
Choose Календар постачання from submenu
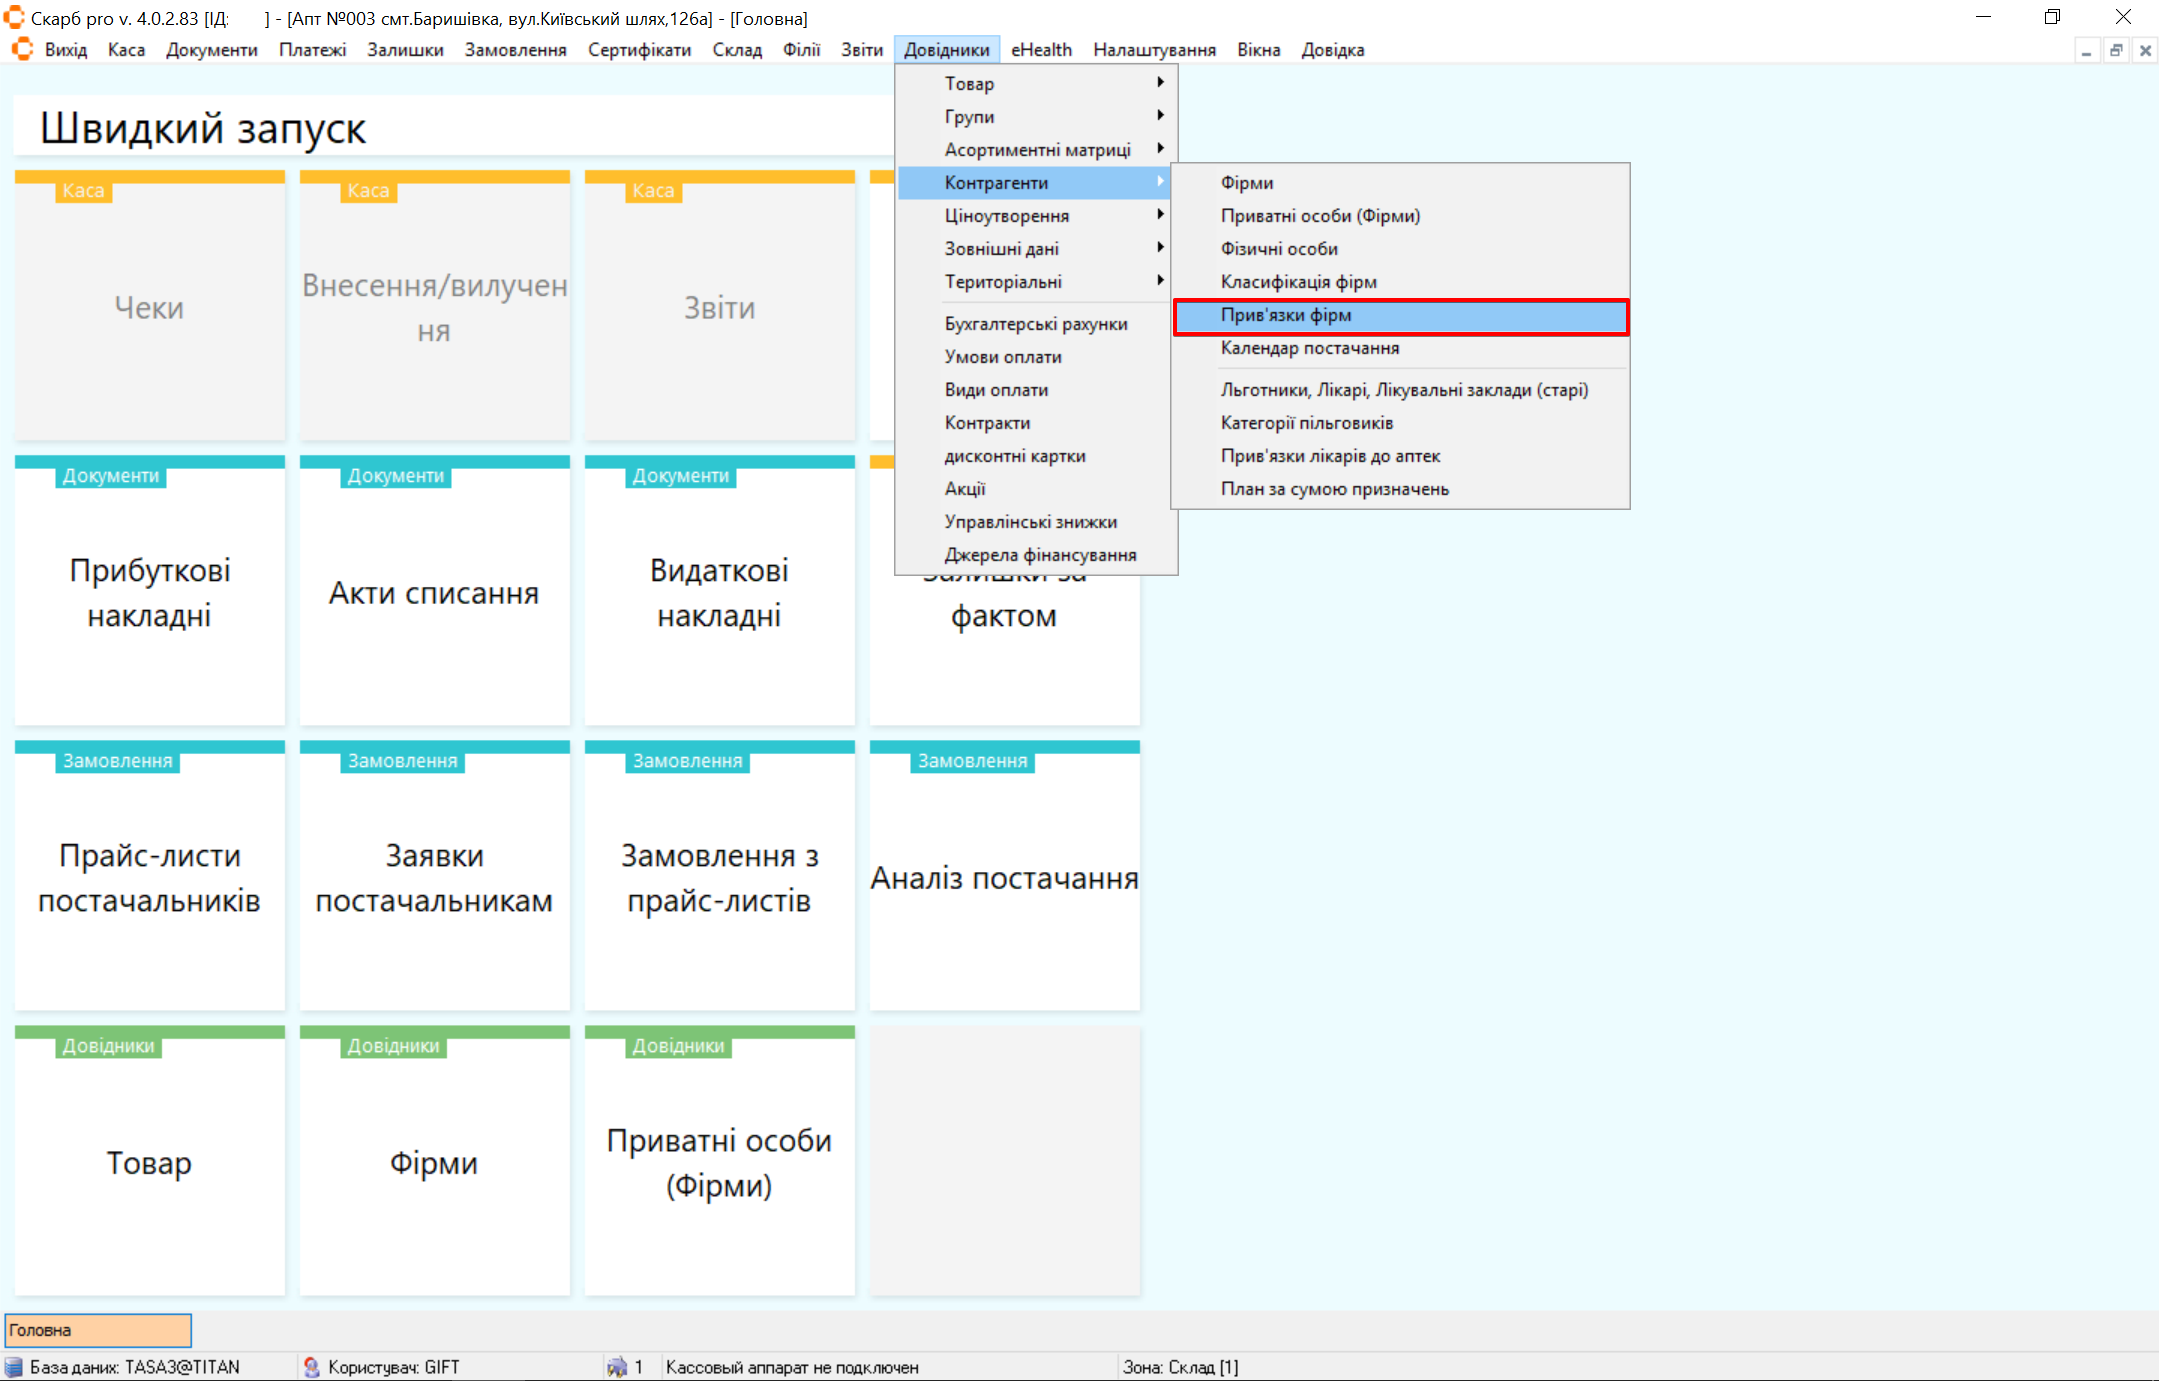point(1309,348)
